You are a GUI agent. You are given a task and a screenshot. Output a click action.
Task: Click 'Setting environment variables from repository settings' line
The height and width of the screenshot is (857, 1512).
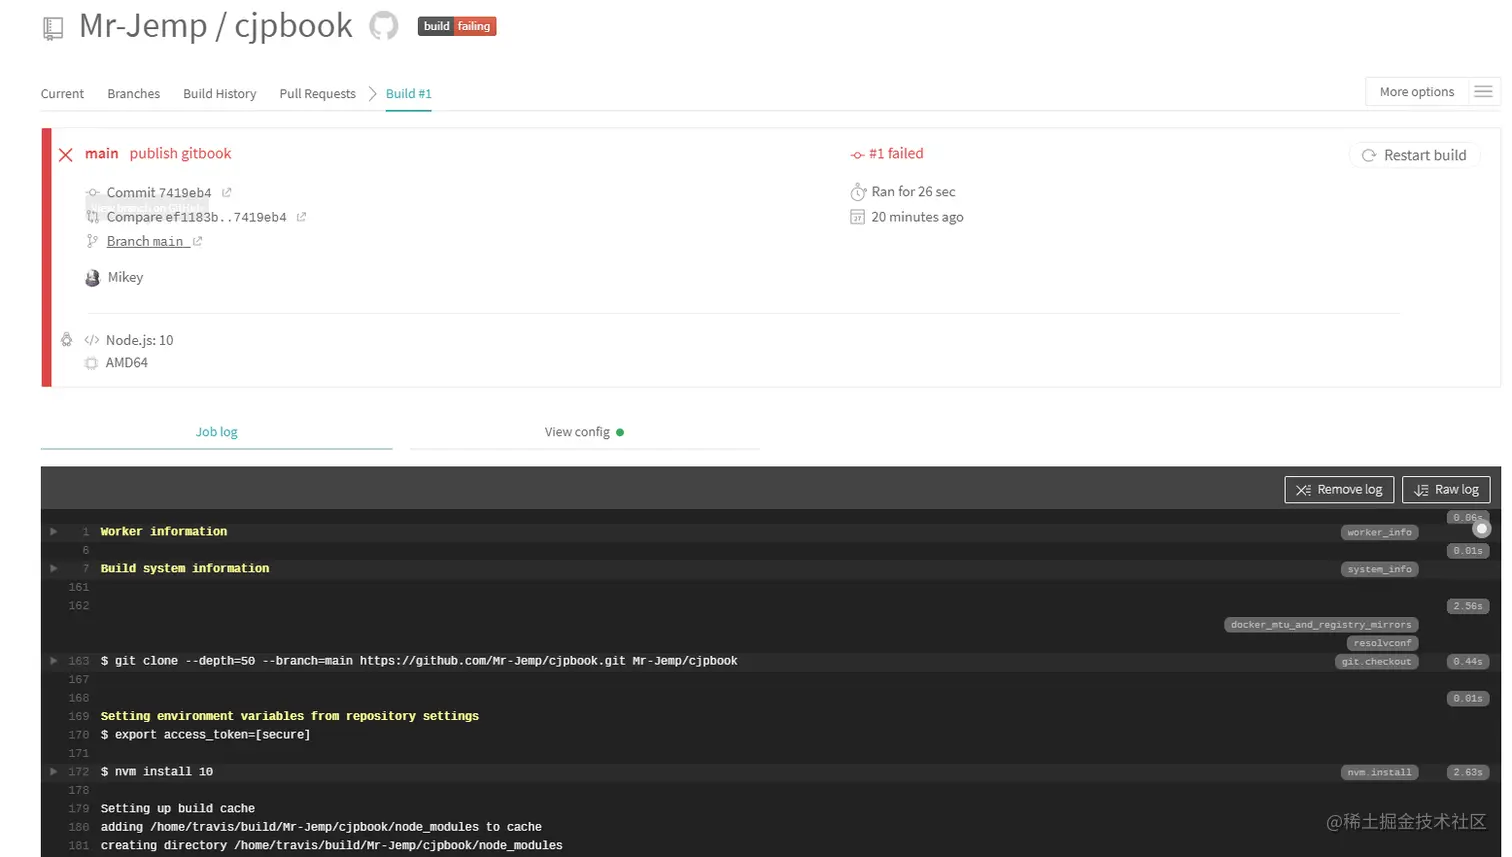pos(290,716)
